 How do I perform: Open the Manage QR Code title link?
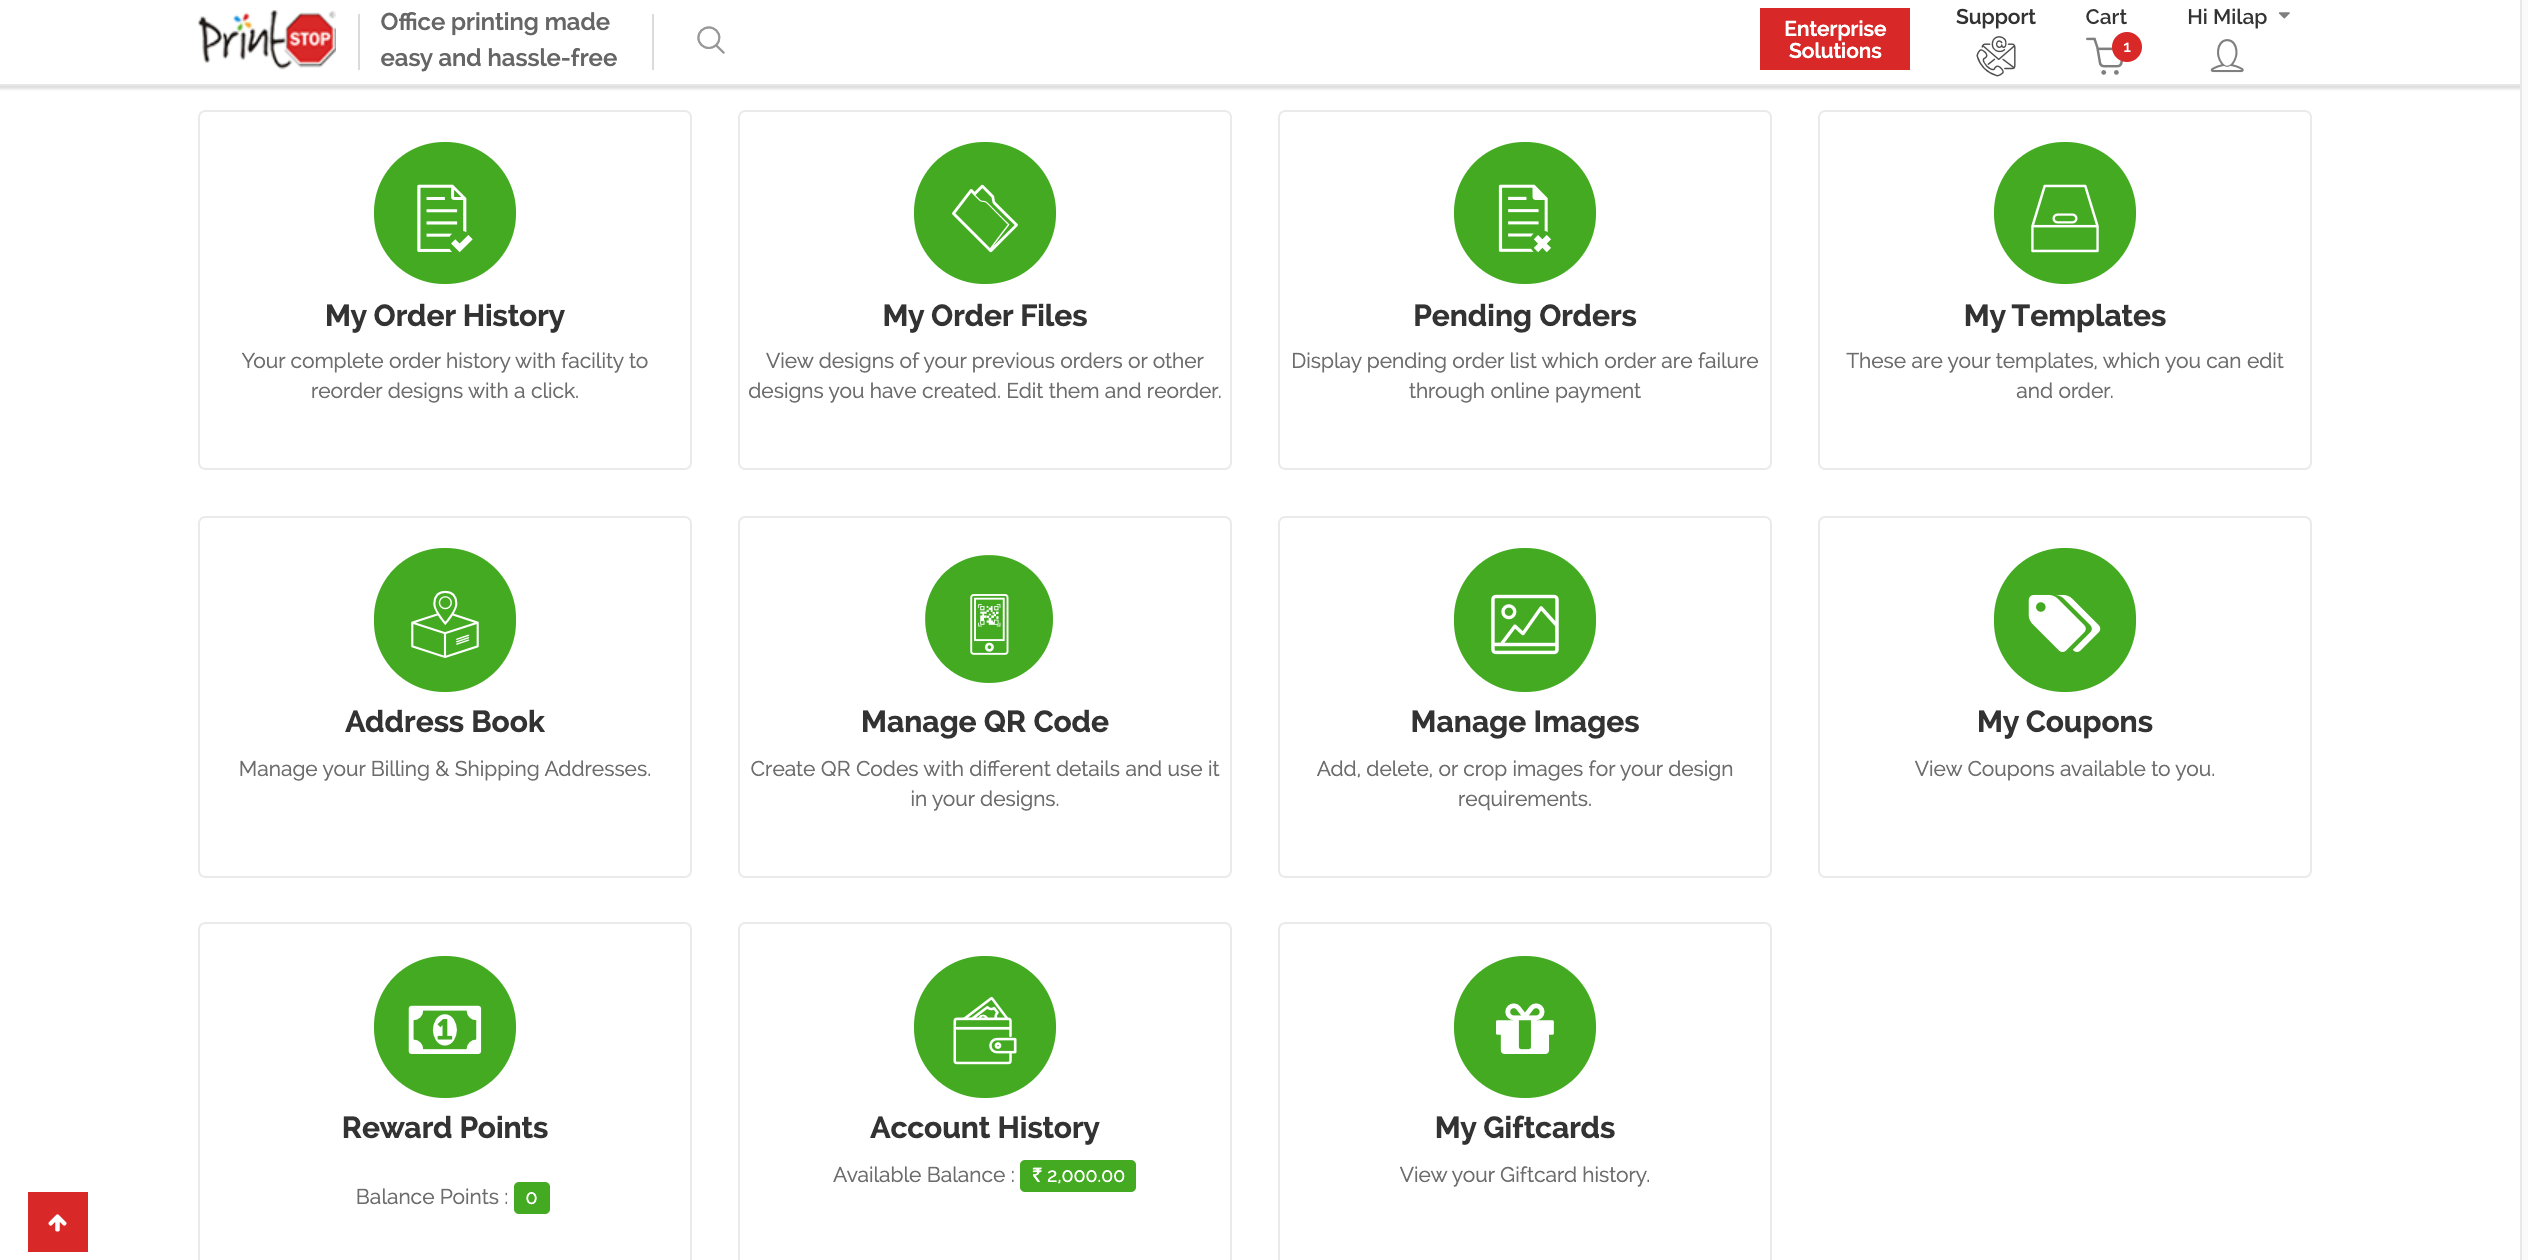[x=984, y=722]
